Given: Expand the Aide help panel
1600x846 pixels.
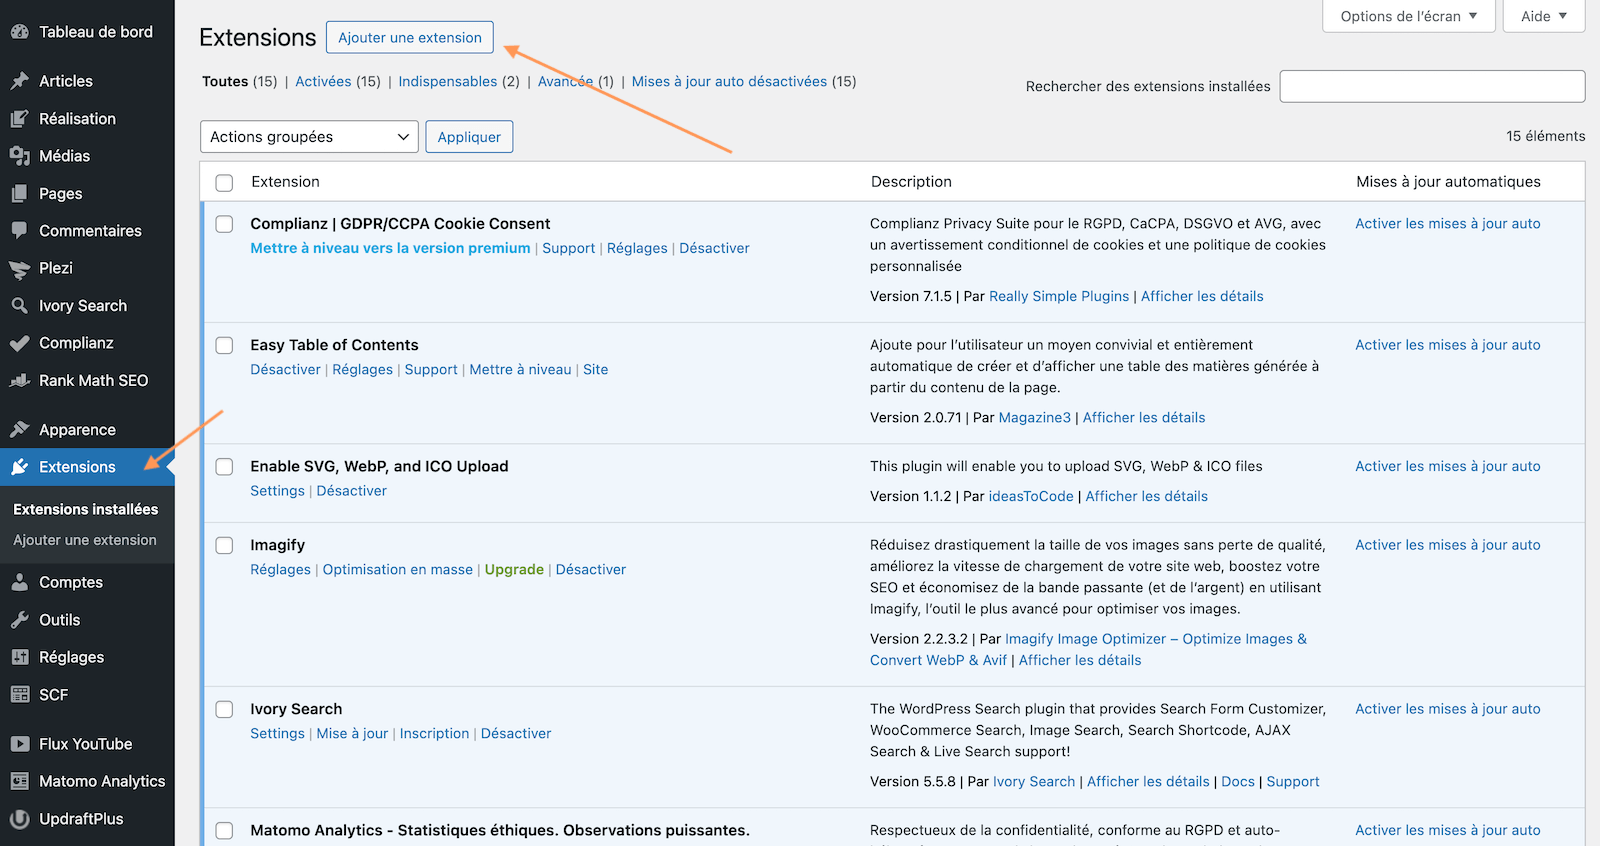Looking at the screenshot, I should tap(1544, 16).
